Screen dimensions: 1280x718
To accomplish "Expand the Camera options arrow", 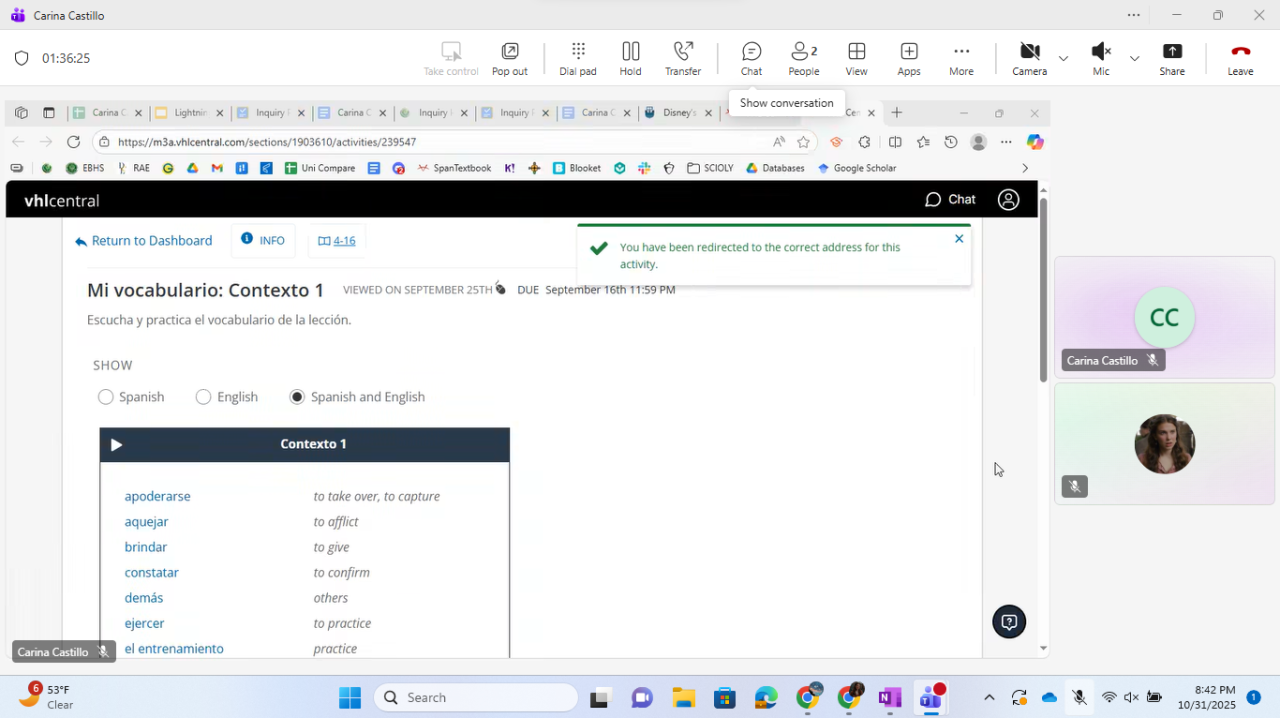I will click(x=1063, y=58).
